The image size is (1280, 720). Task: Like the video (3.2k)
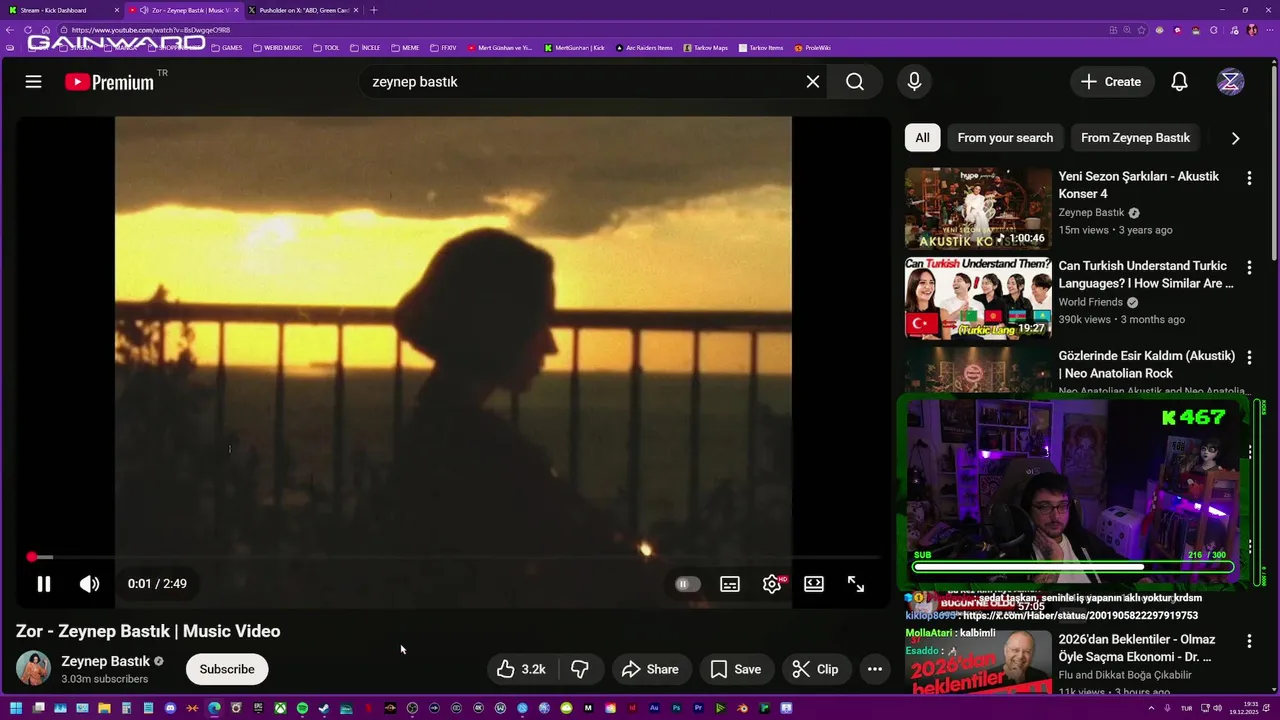(521, 669)
